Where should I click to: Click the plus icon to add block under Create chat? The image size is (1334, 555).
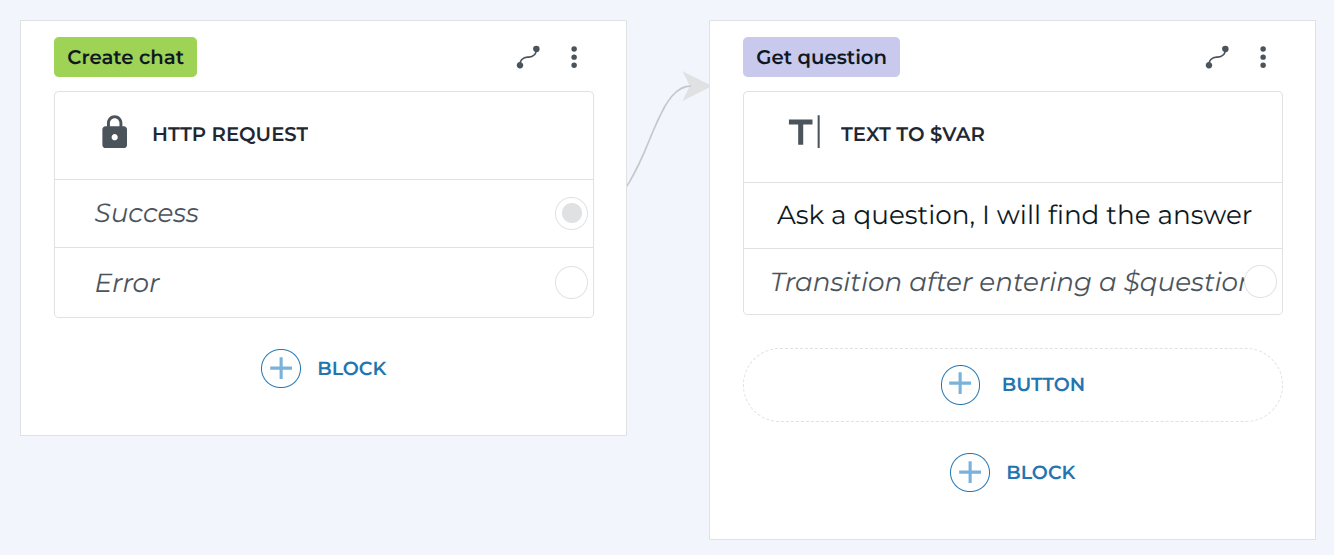[x=281, y=368]
